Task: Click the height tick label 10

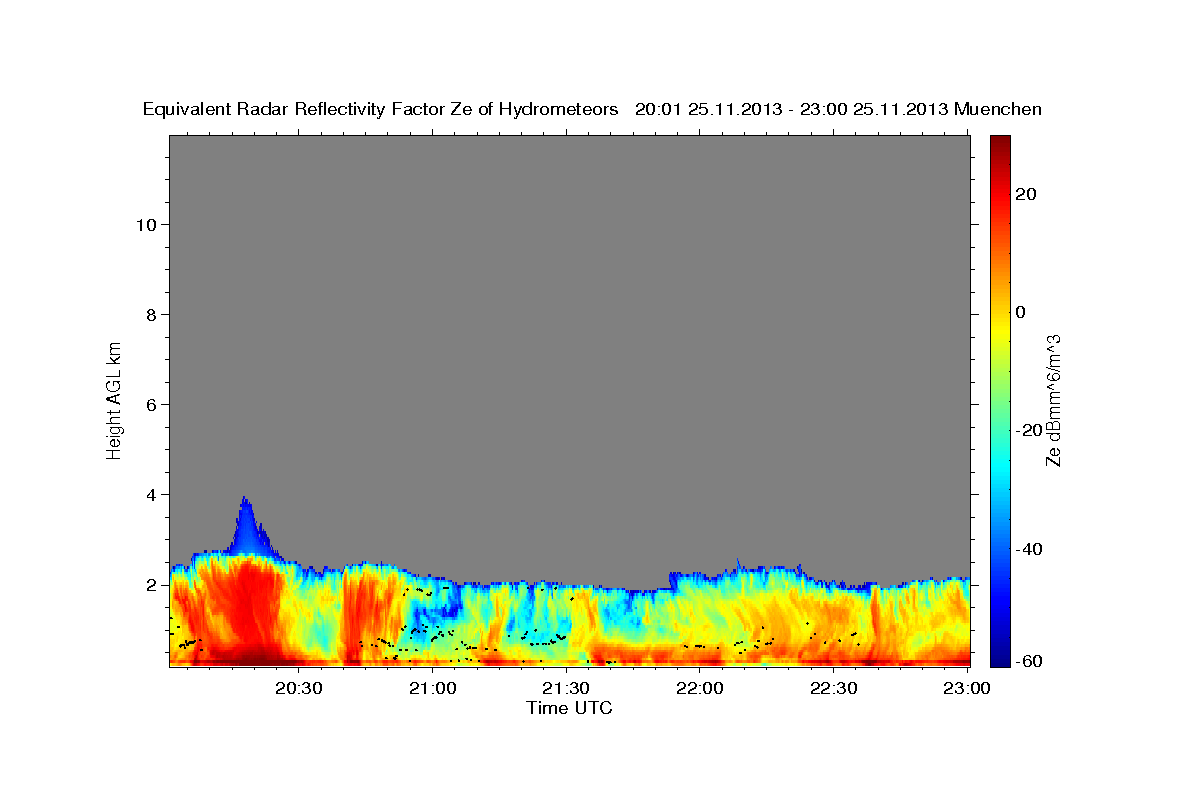Action: click(x=146, y=224)
